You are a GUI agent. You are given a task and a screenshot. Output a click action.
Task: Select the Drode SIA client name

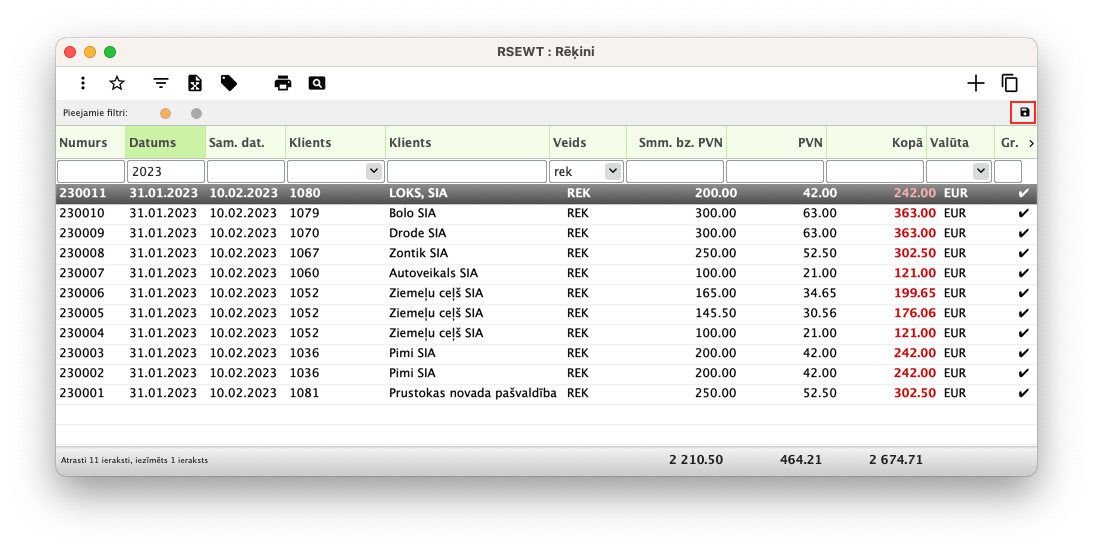[x=418, y=234]
